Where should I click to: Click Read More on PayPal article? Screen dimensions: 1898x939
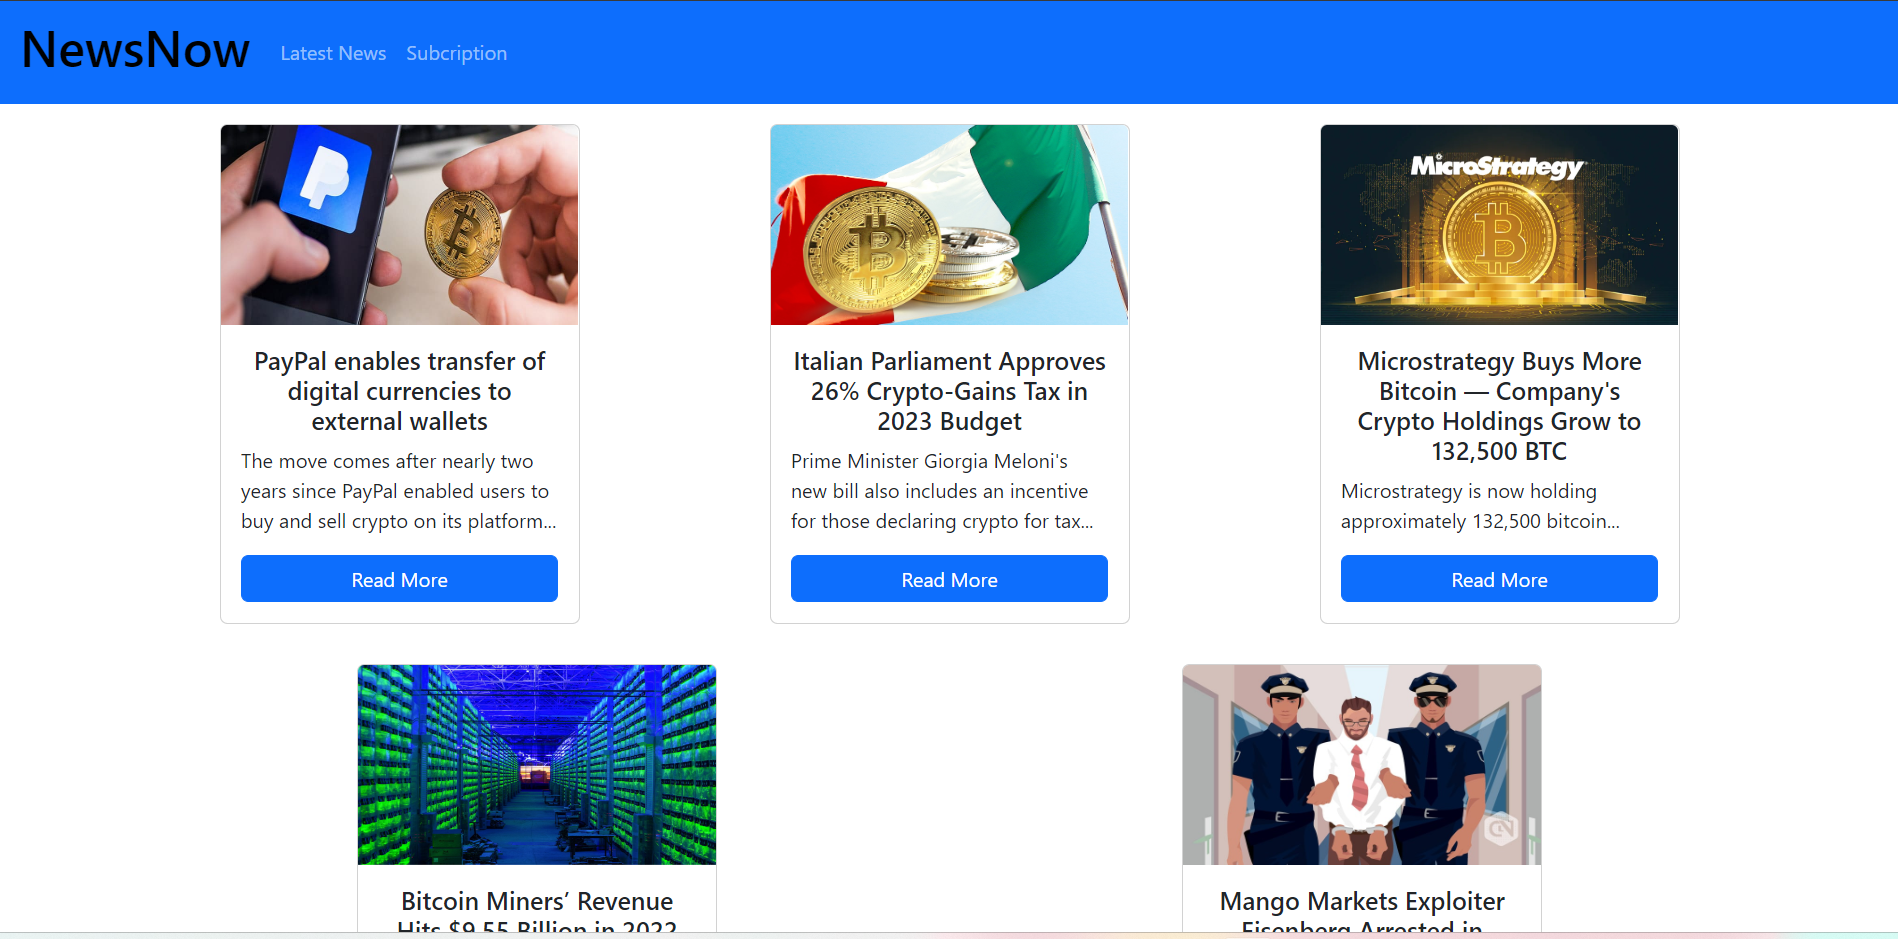[399, 579]
